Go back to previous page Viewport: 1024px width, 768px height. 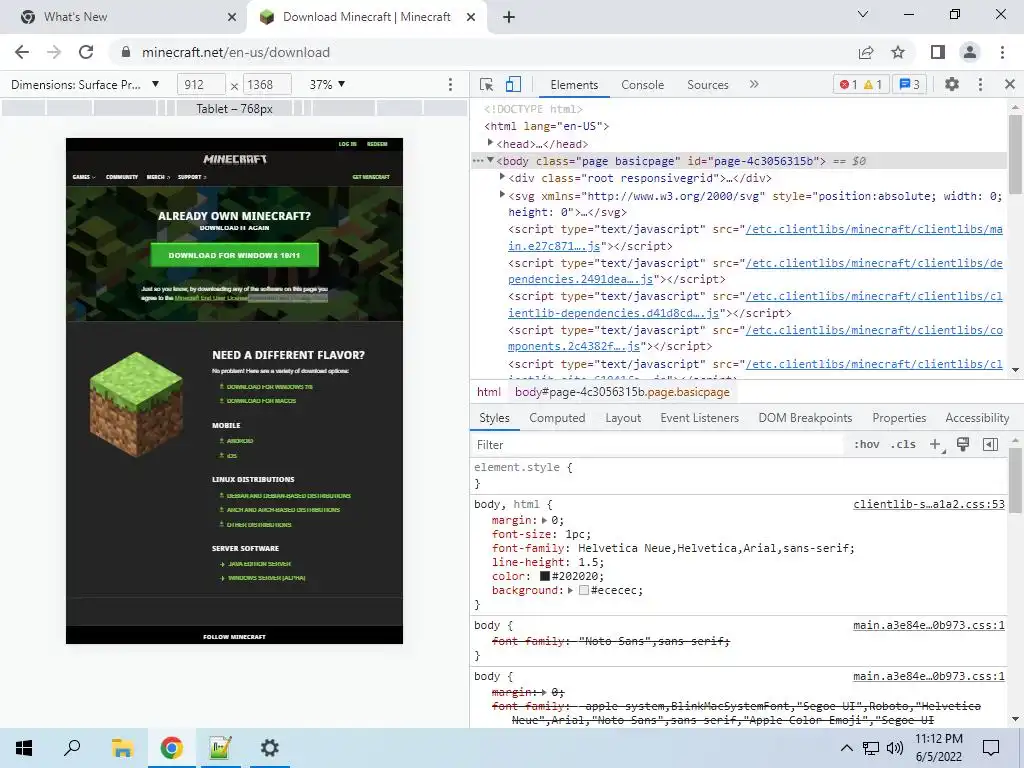pos(22,52)
